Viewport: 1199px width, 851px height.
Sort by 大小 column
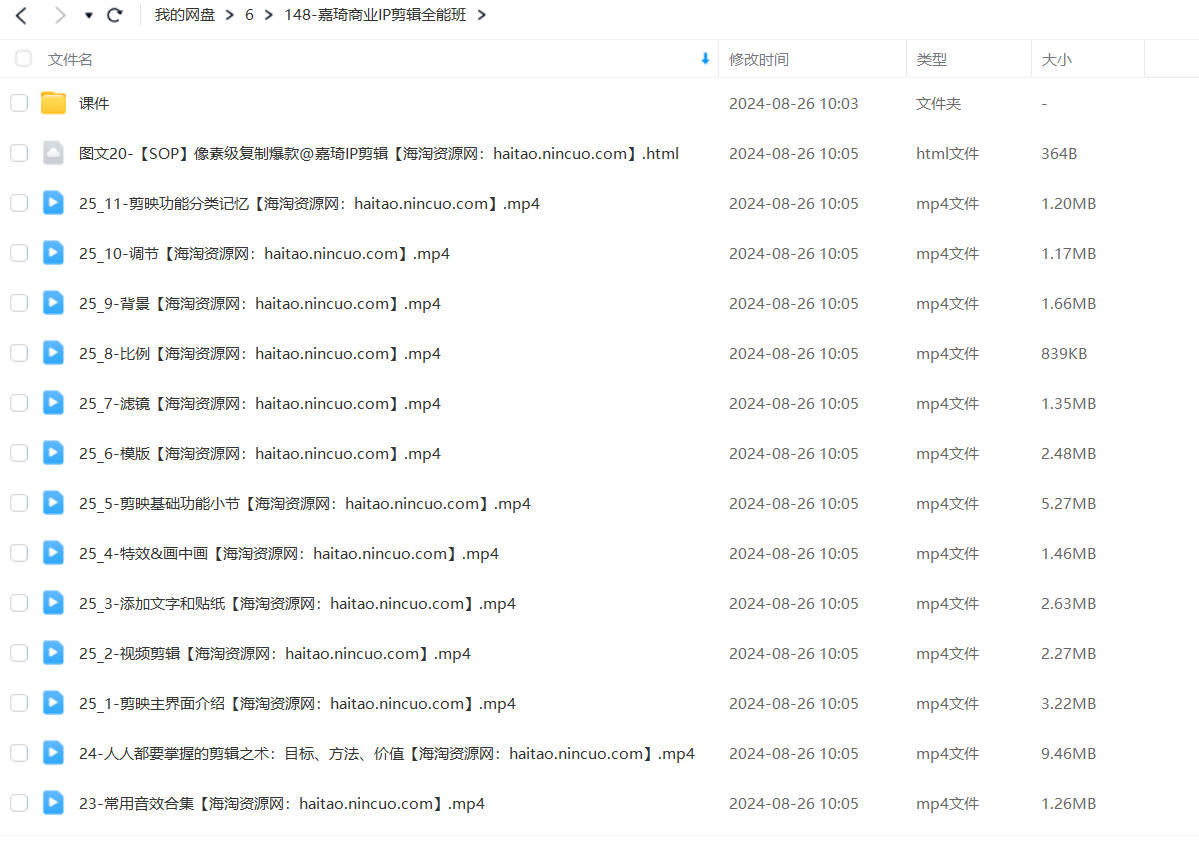(1056, 60)
